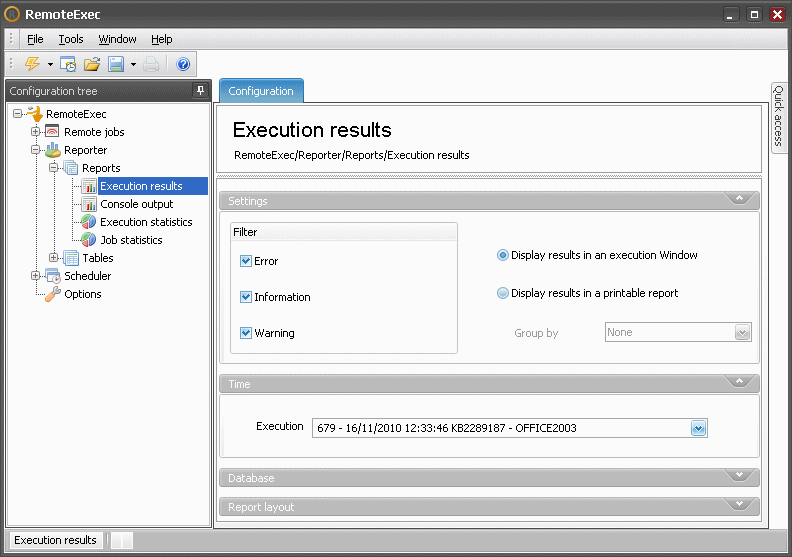Open the Execution selection dropdown arrow
Viewport: 792px width, 557px height.
(x=699, y=428)
